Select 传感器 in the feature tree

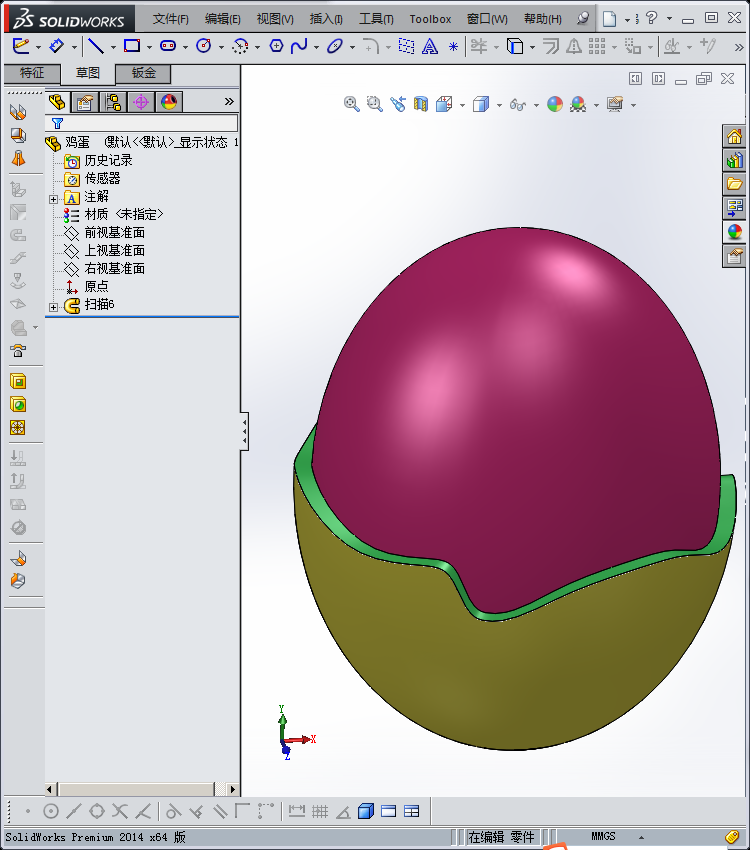[102, 178]
